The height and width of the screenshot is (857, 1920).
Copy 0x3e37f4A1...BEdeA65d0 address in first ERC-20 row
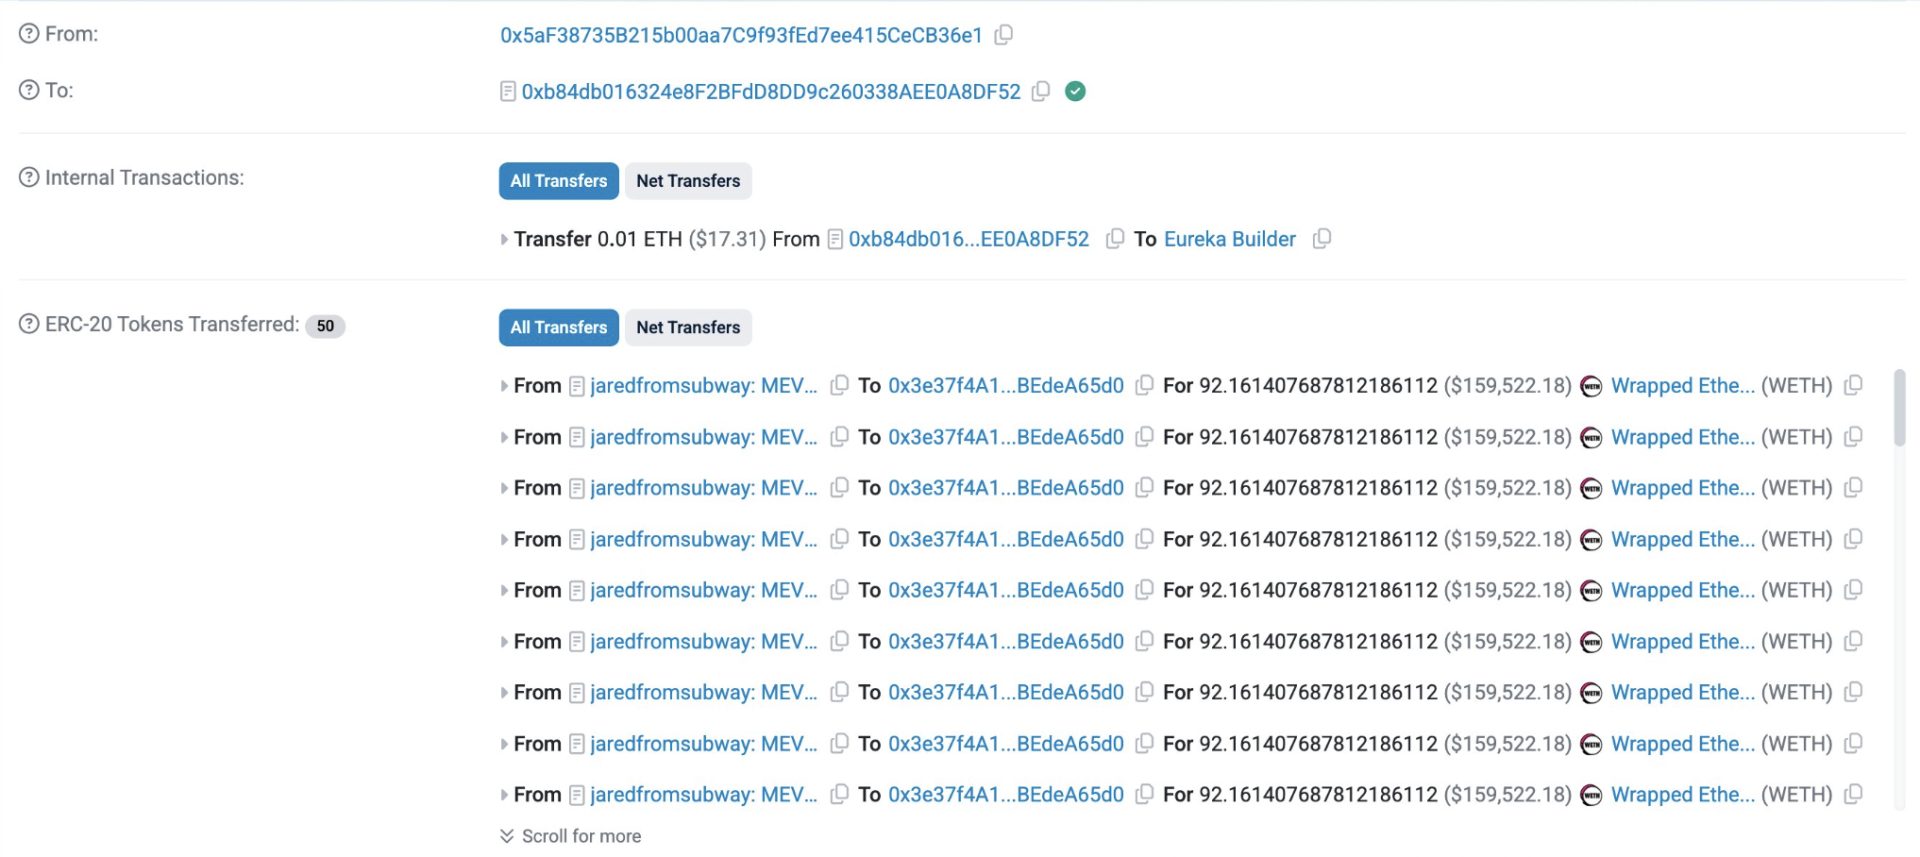pyautogui.click(x=1145, y=385)
